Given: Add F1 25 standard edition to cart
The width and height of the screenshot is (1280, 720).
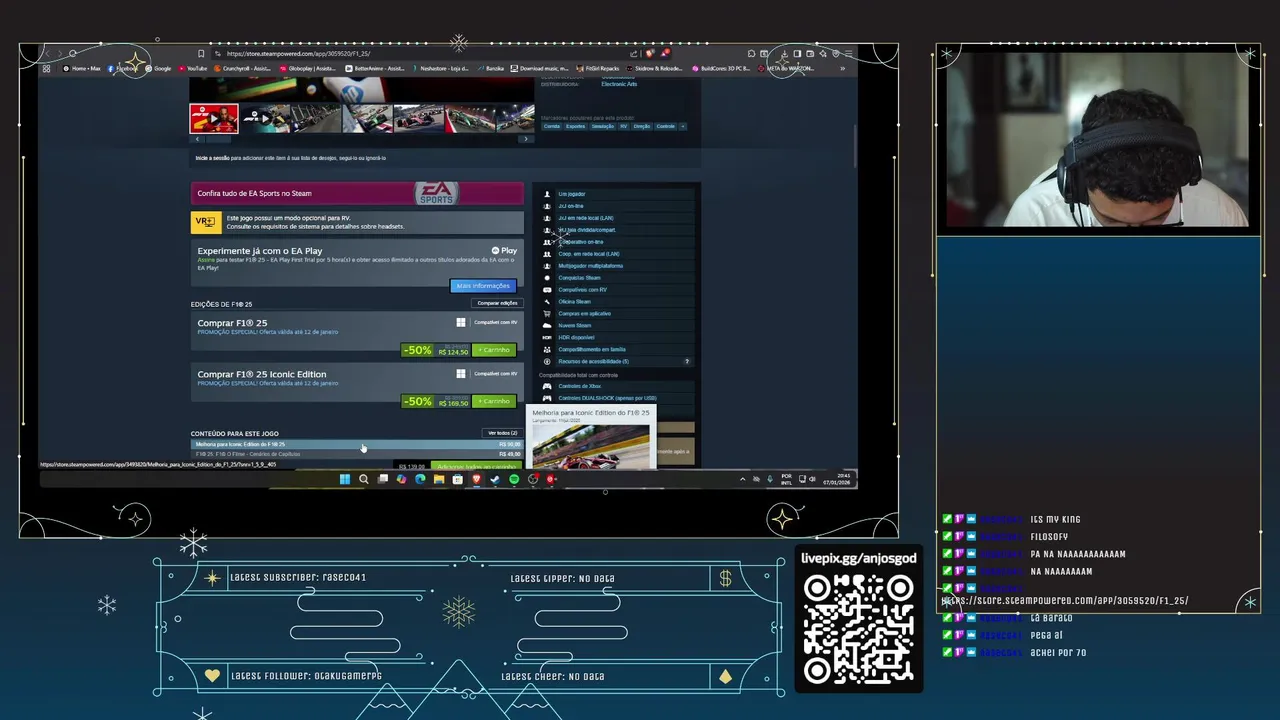Looking at the screenshot, I should [x=494, y=350].
